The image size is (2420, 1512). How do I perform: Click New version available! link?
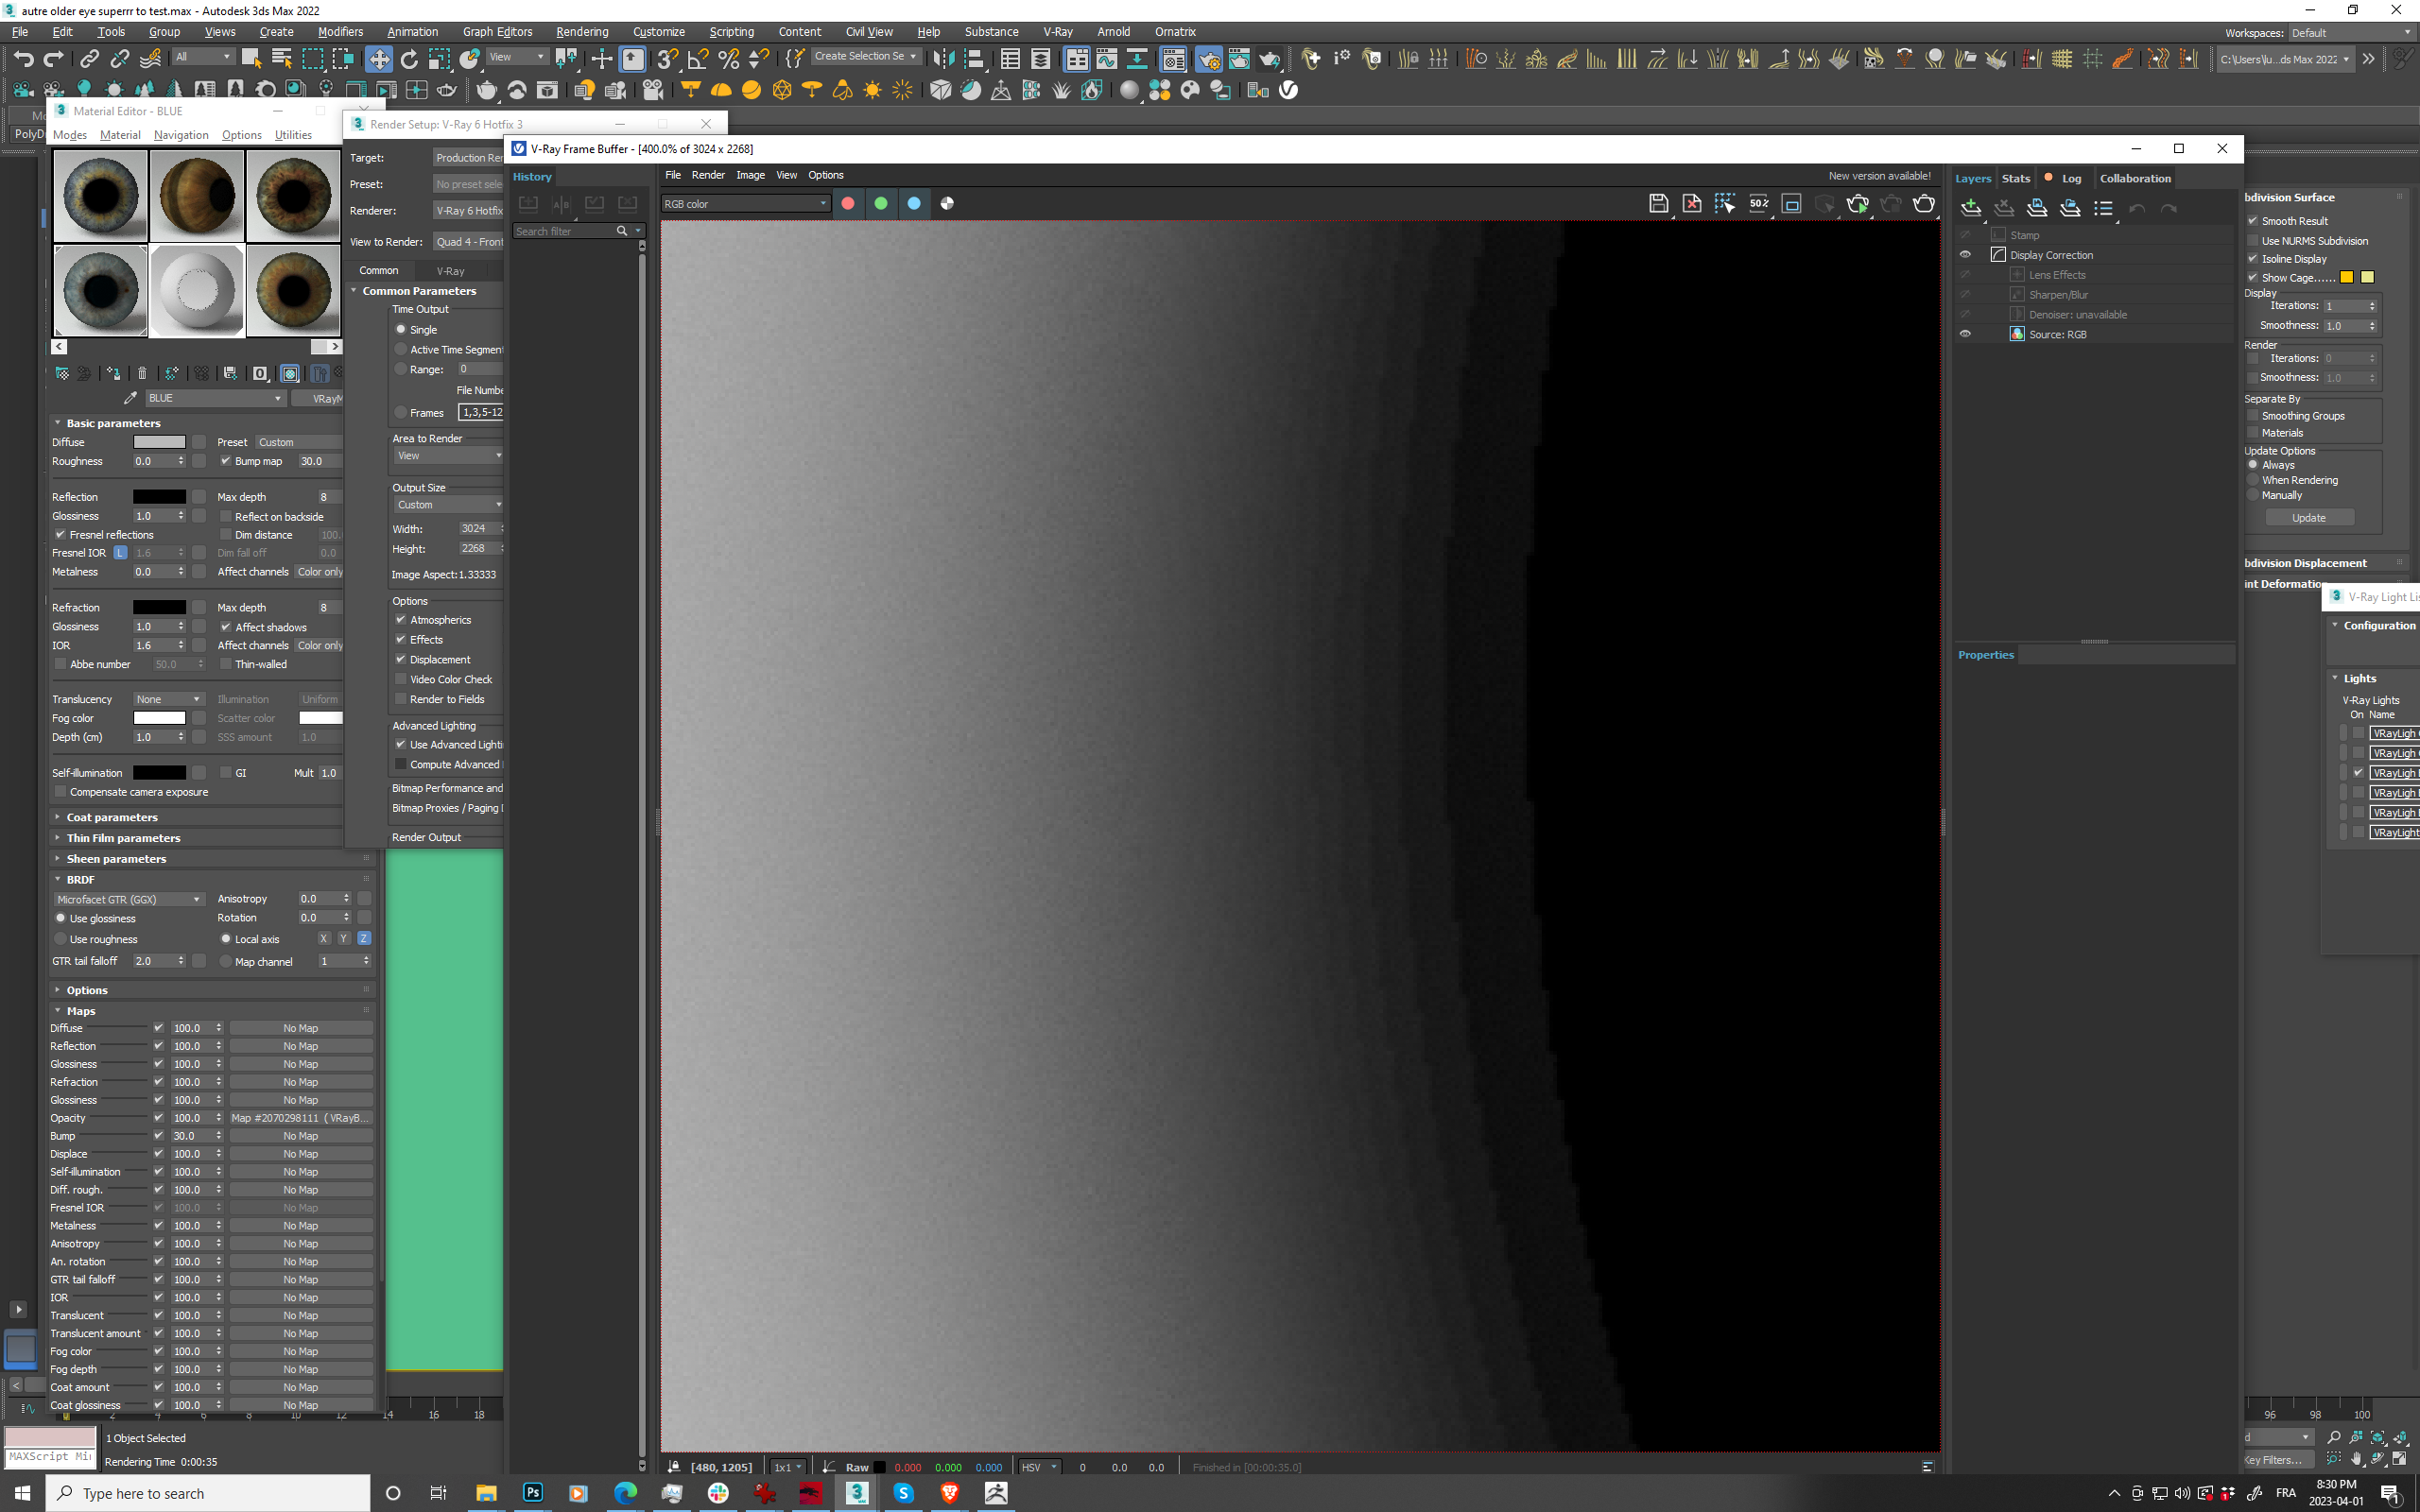1879,176
